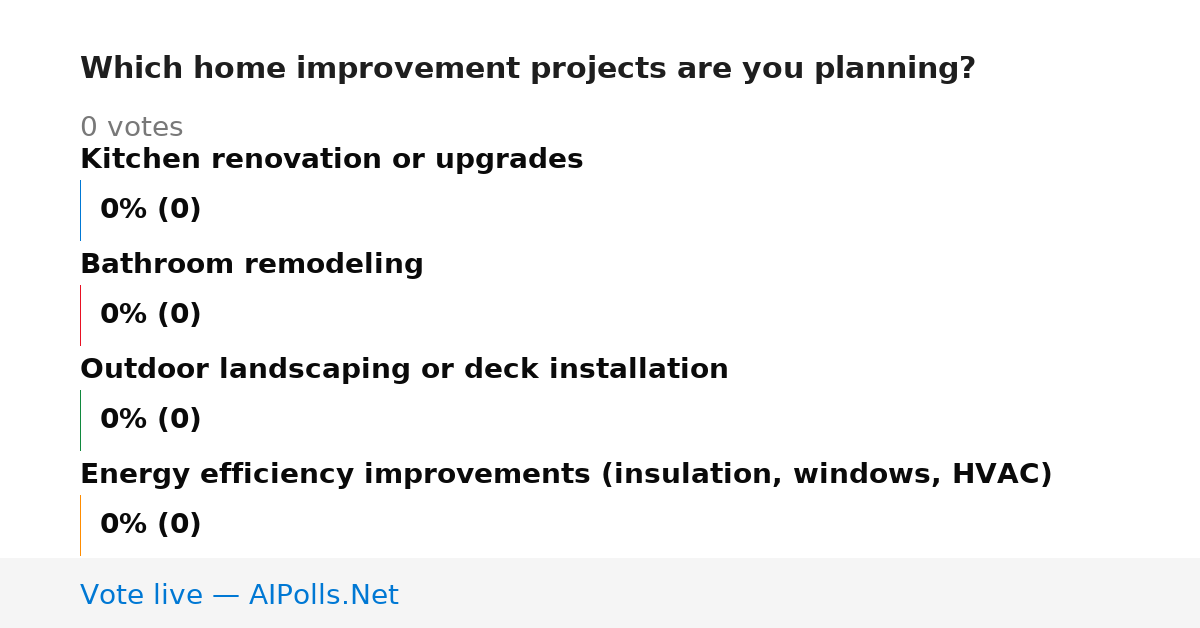Click the orange bar under Energy efficiency

(x=80, y=525)
